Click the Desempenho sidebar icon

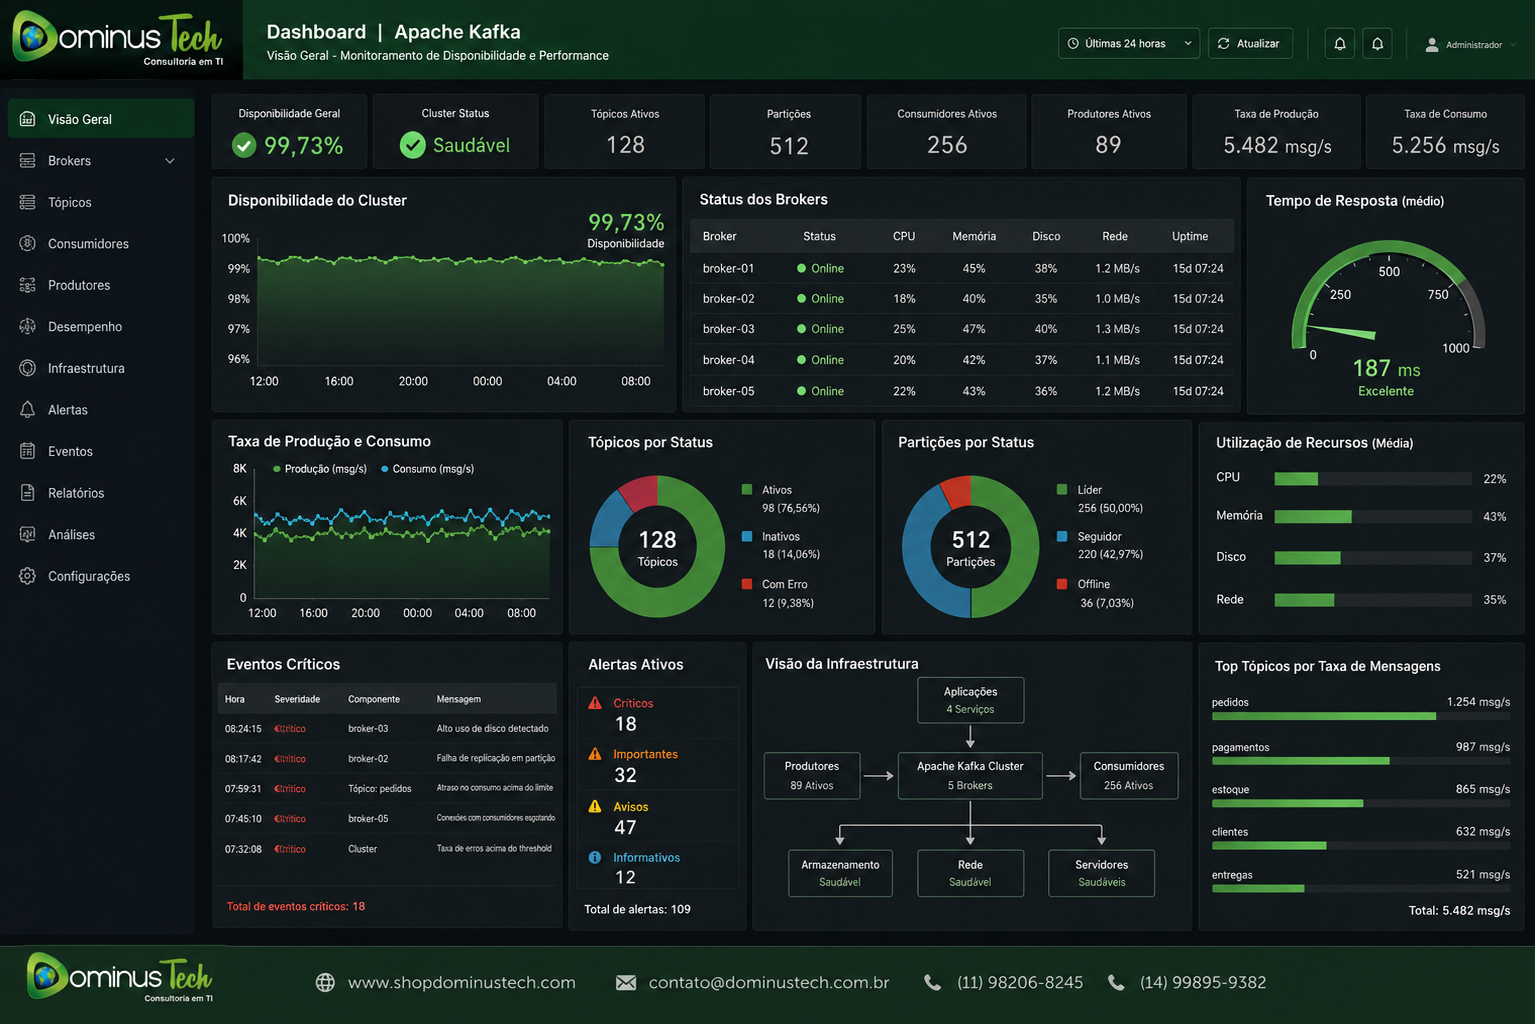[x=28, y=327]
